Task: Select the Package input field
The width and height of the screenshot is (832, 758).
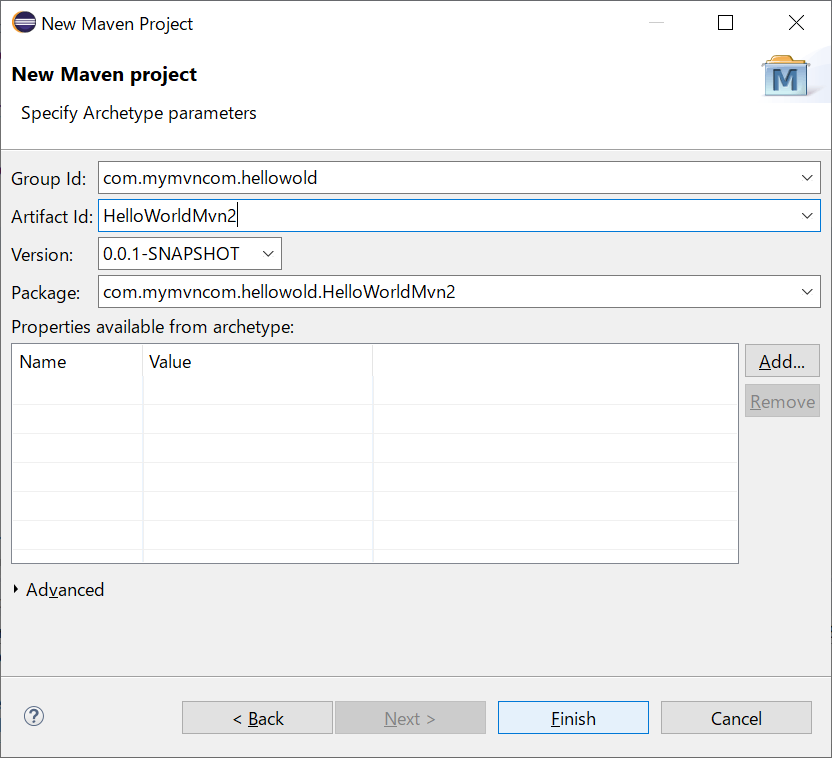Action: [400, 292]
